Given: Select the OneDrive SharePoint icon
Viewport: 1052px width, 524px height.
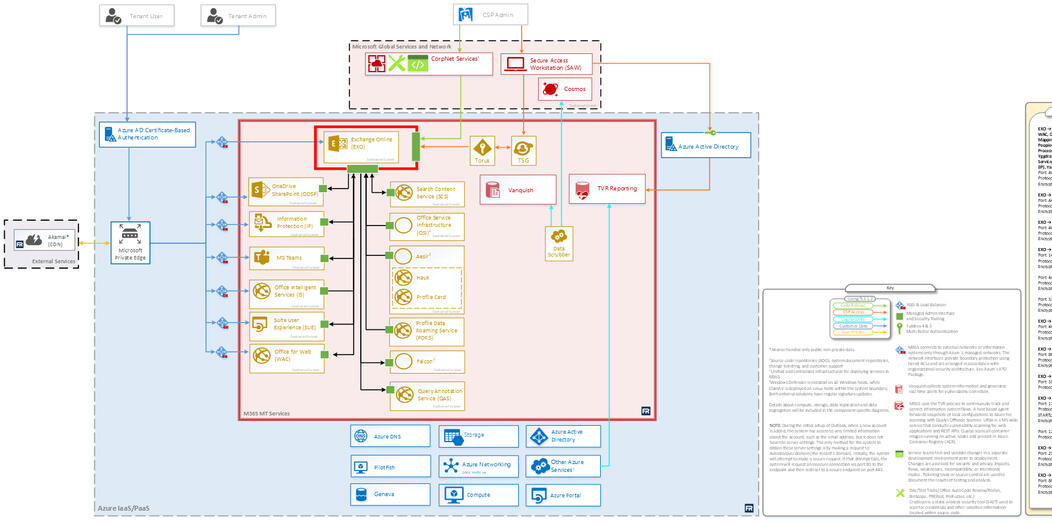Looking at the screenshot, I should point(259,191).
